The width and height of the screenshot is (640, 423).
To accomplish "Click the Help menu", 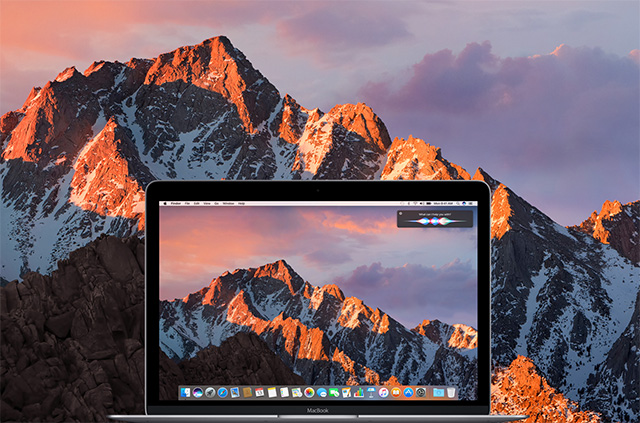I will tap(241, 204).
